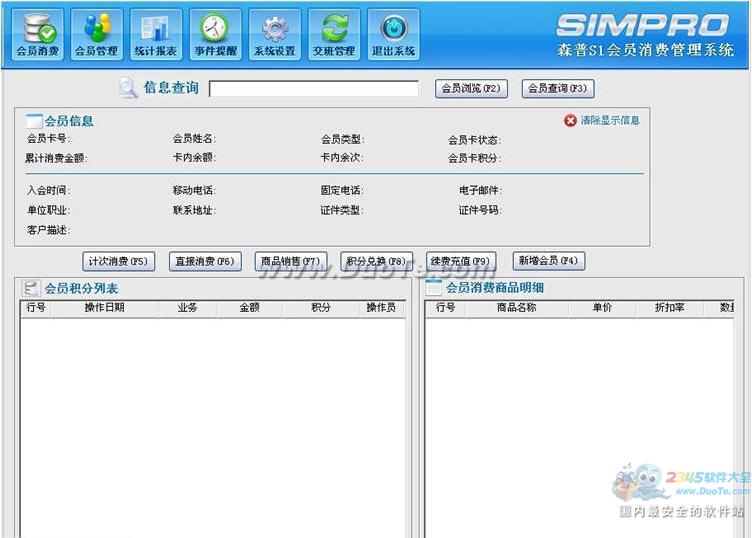Click the 固定电话 label

[342, 190]
